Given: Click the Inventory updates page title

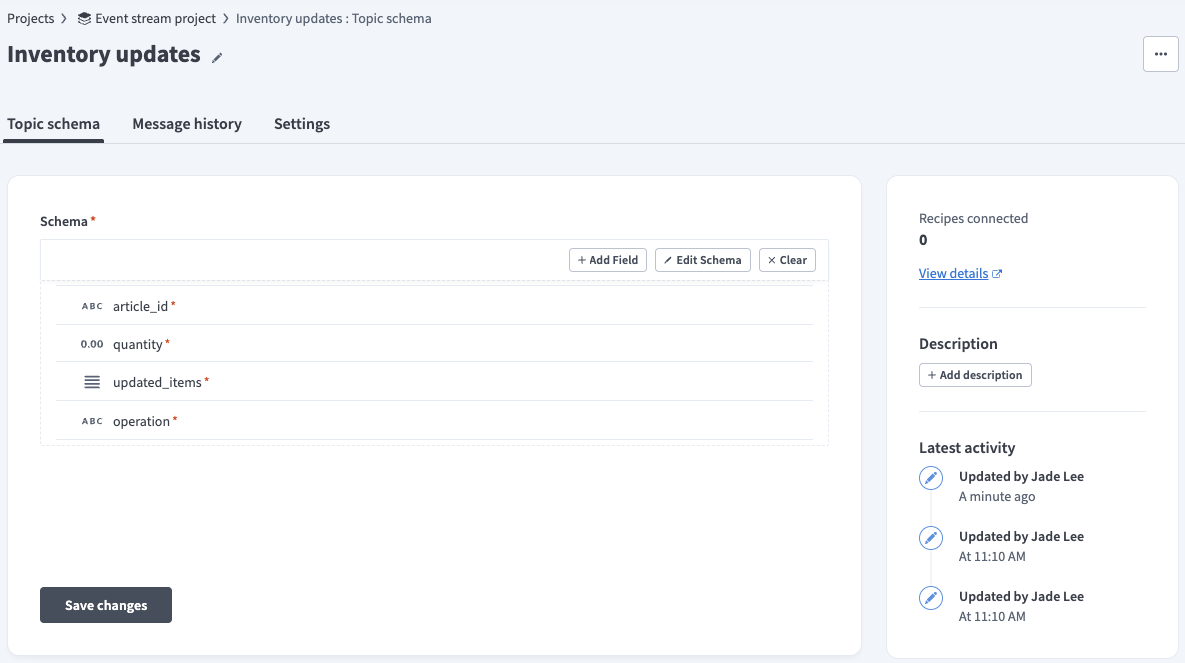Looking at the screenshot, I should [104, 54].
